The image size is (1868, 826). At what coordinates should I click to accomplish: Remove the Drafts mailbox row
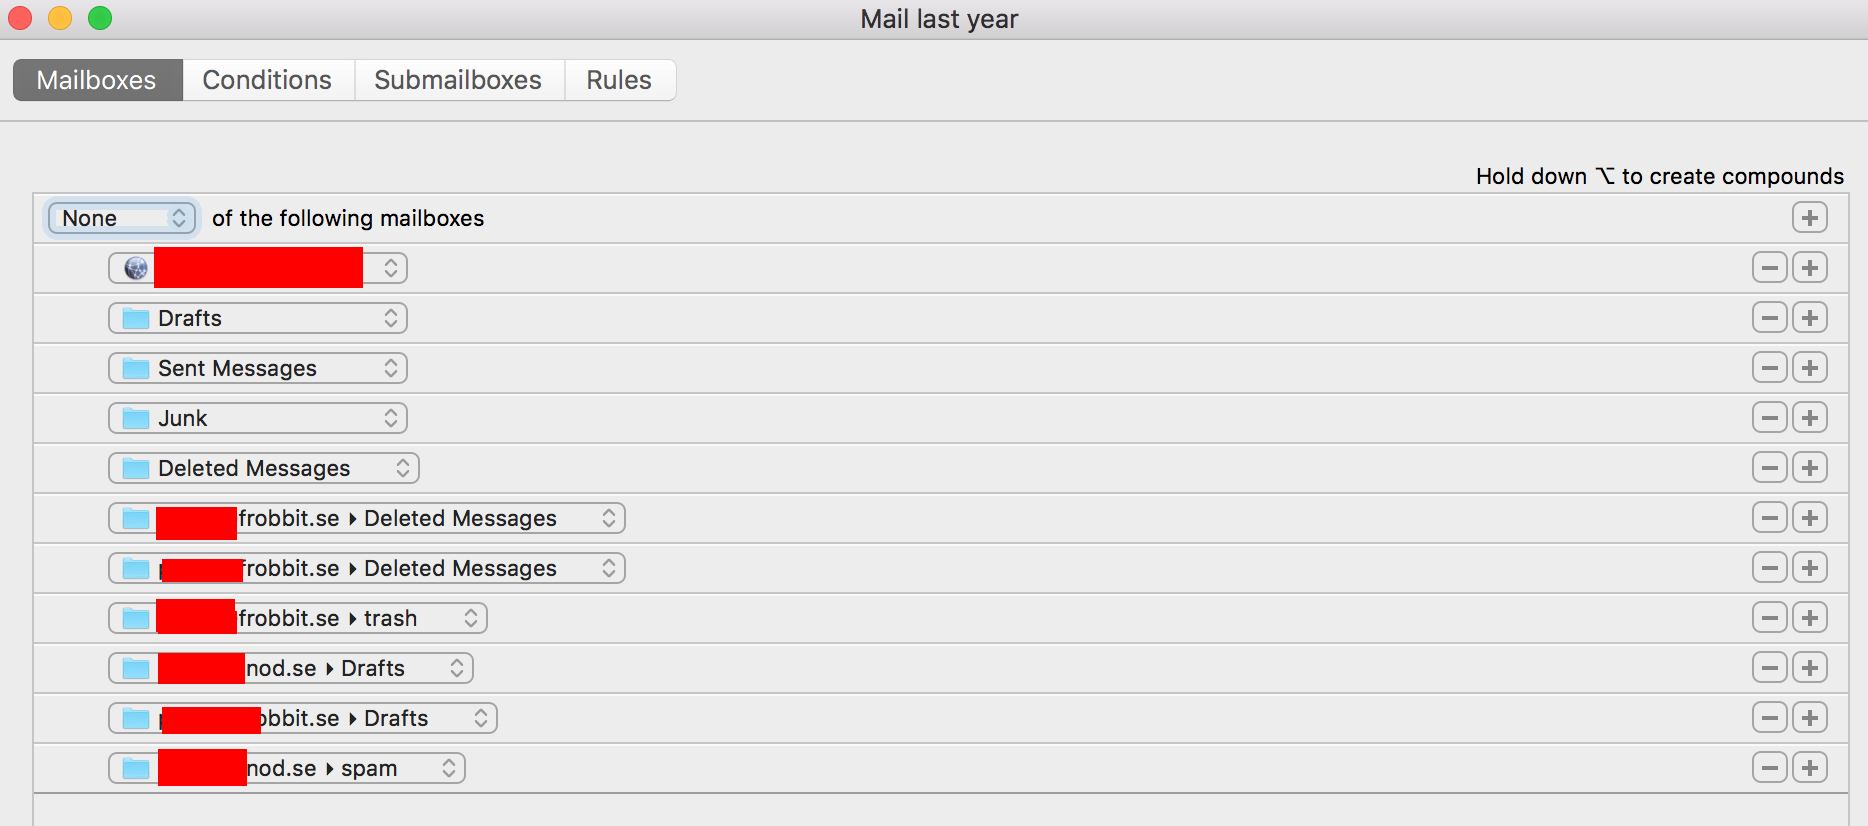(1769, 318)
